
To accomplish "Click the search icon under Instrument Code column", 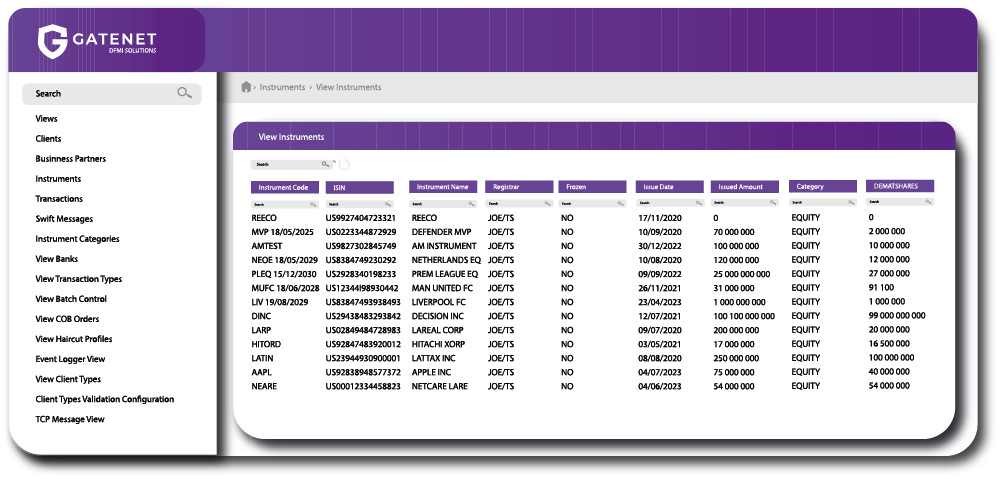I will (x=314, y=203).
